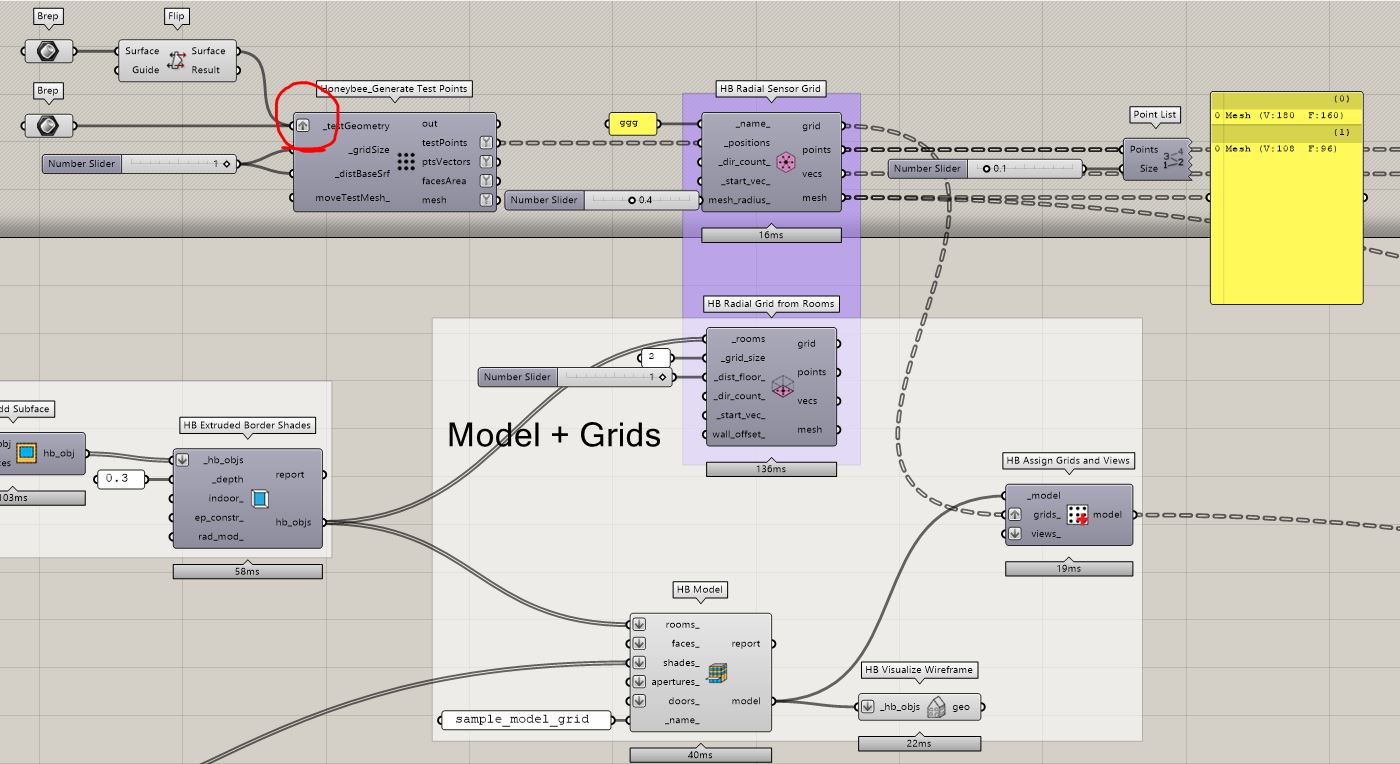Click the 'Honeybee_Generate Test Points' label
The image size is (1400, 764).
click(394, 89)
